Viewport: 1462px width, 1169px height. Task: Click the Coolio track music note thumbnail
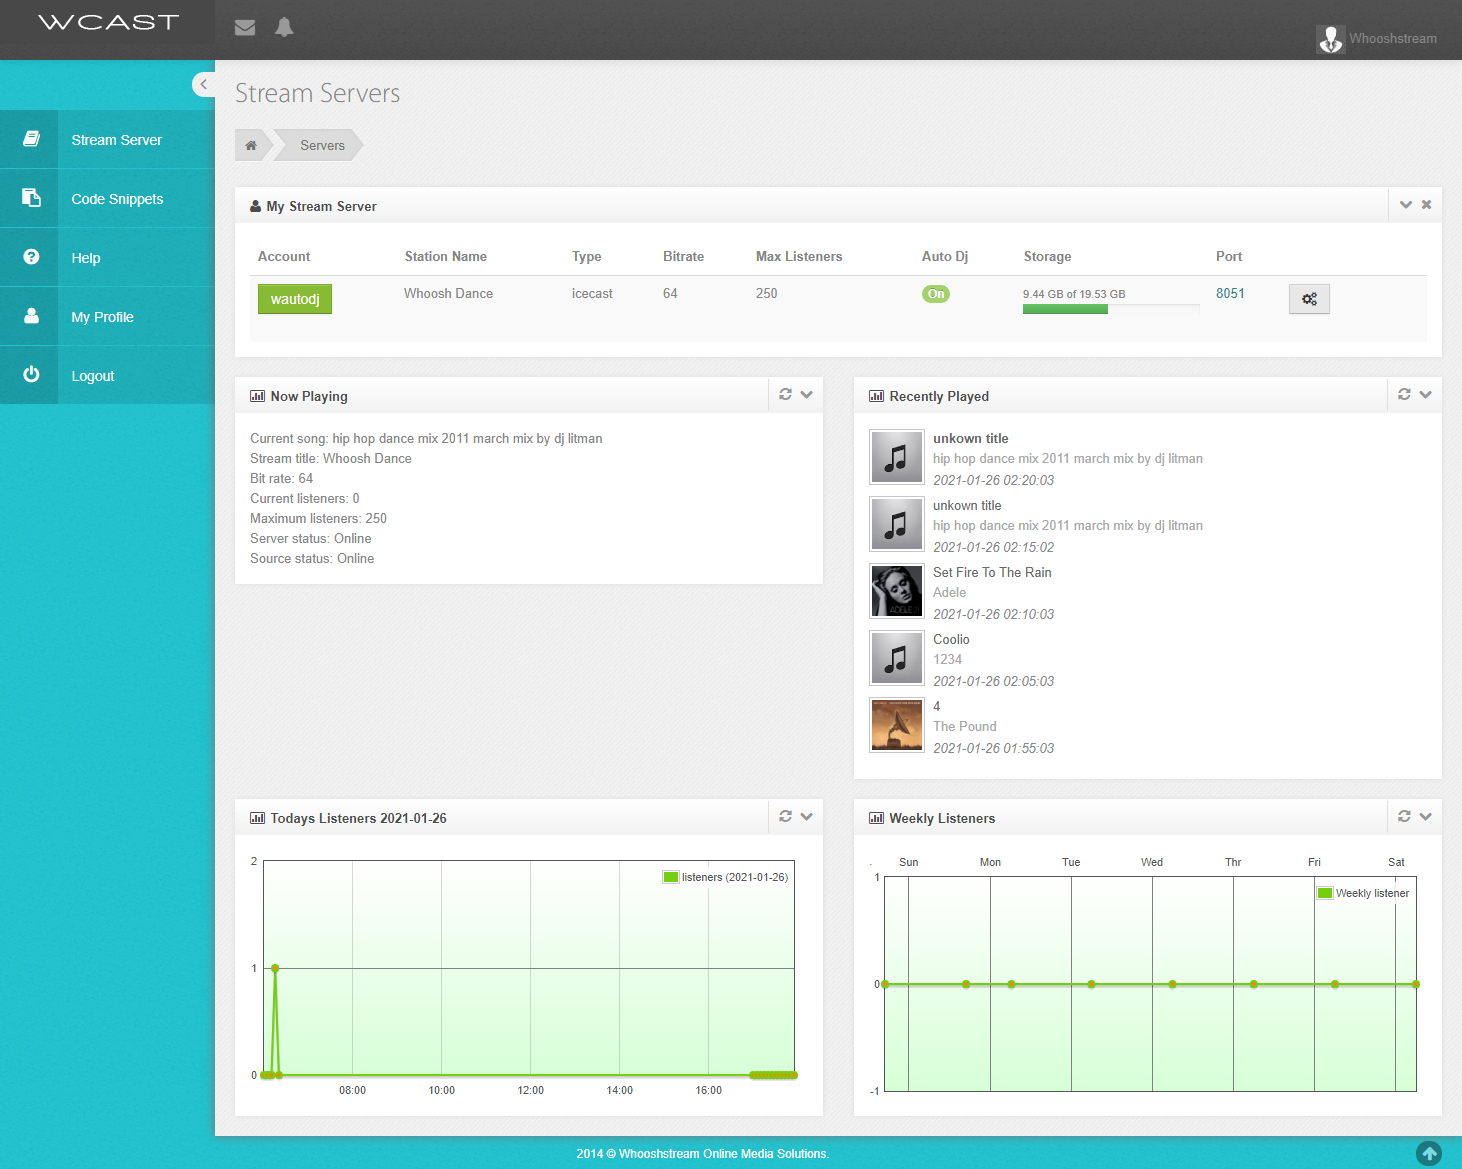(897, 658)
